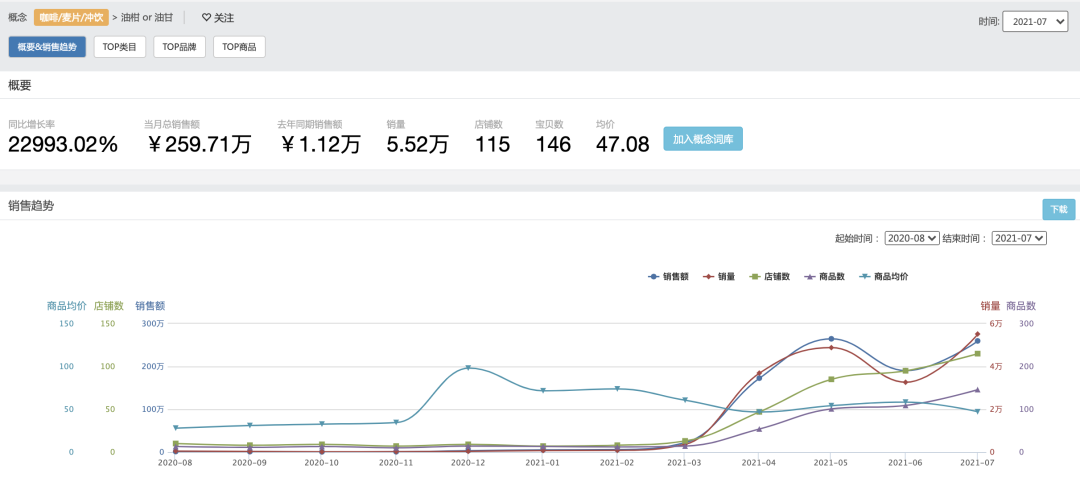Open the TOP商品 tab
Viewport: 1080px width, 502px height.
pos(239,47)
